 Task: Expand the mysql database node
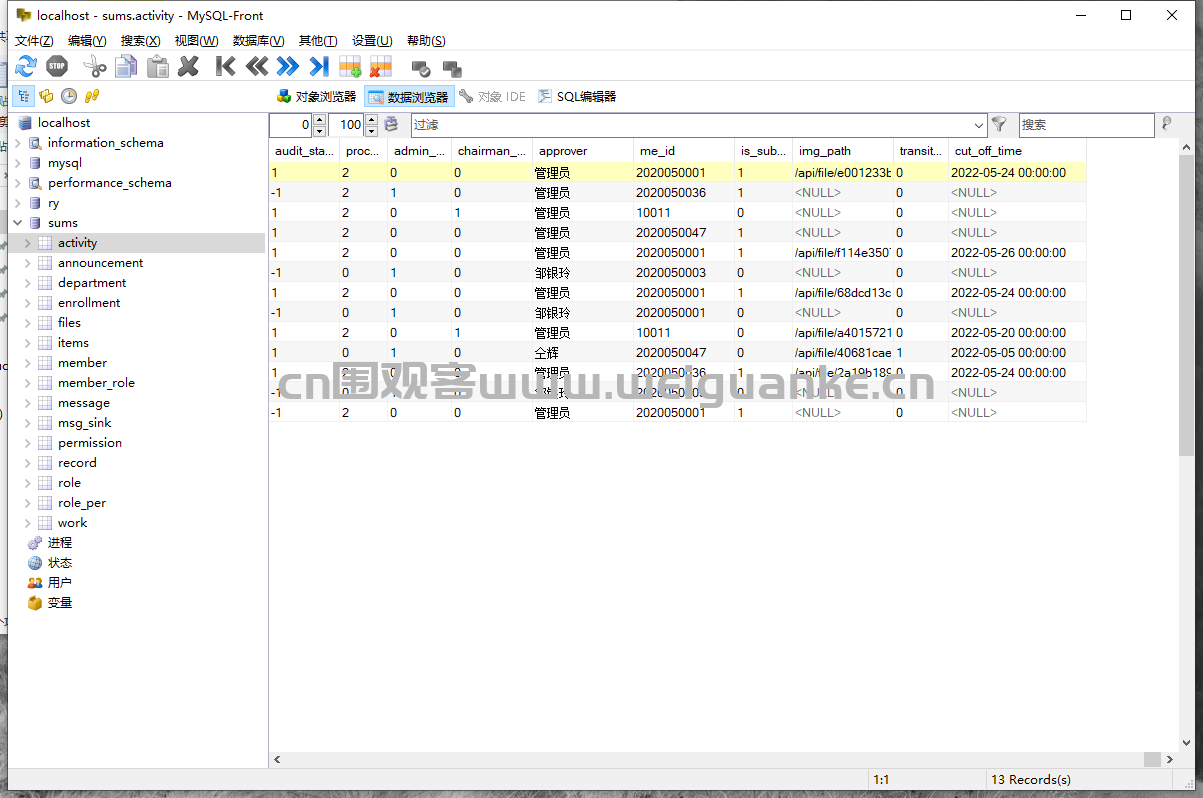pyautogui.click(x=18, y=163)
